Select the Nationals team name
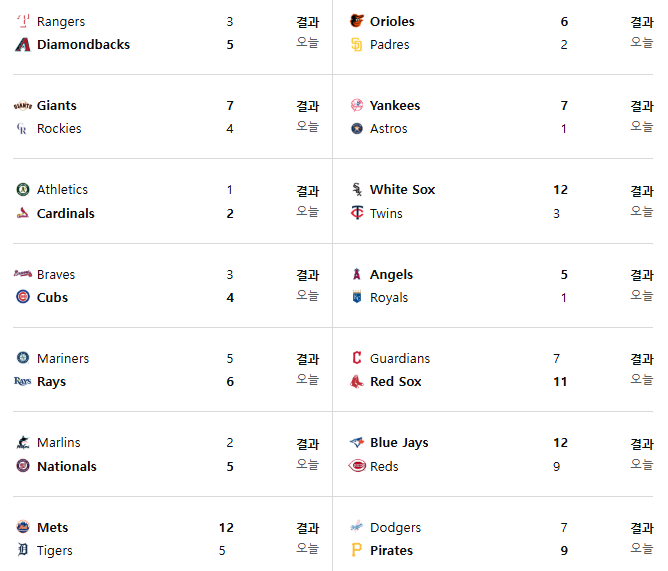The height and width of the screenshot is (571, 668). (67, 466)
